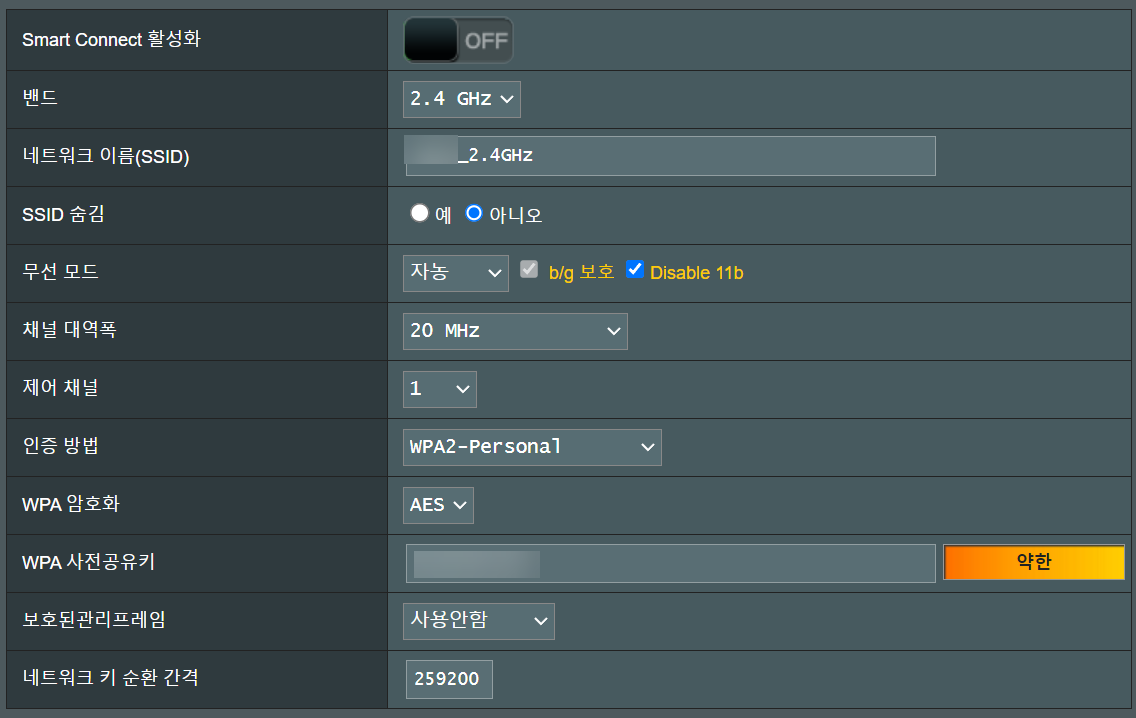This screenshot has height=718, width=1136.
Task: Toggle the b/g 보호 checkbox
Action: click(529, 270)
